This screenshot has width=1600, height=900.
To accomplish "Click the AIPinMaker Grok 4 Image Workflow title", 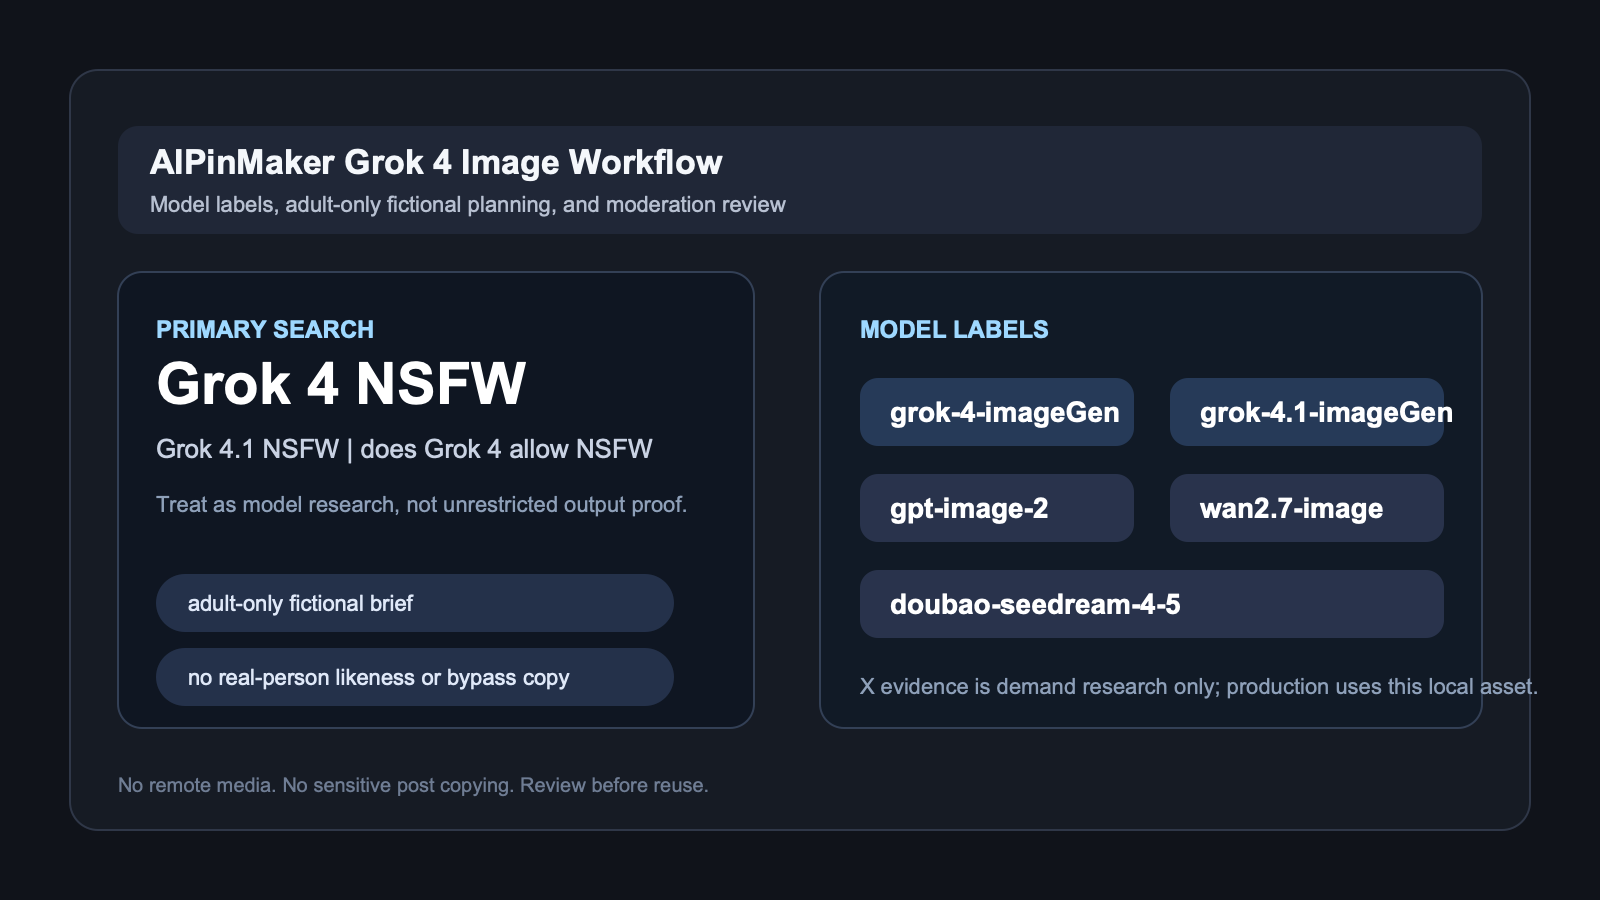I will [x=436, y=162].
